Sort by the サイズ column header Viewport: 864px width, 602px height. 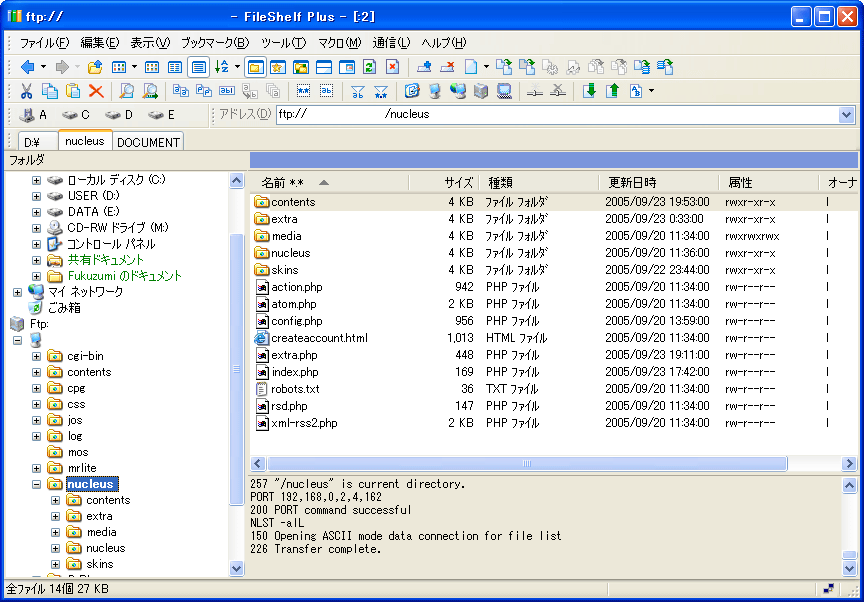[442, 183]
